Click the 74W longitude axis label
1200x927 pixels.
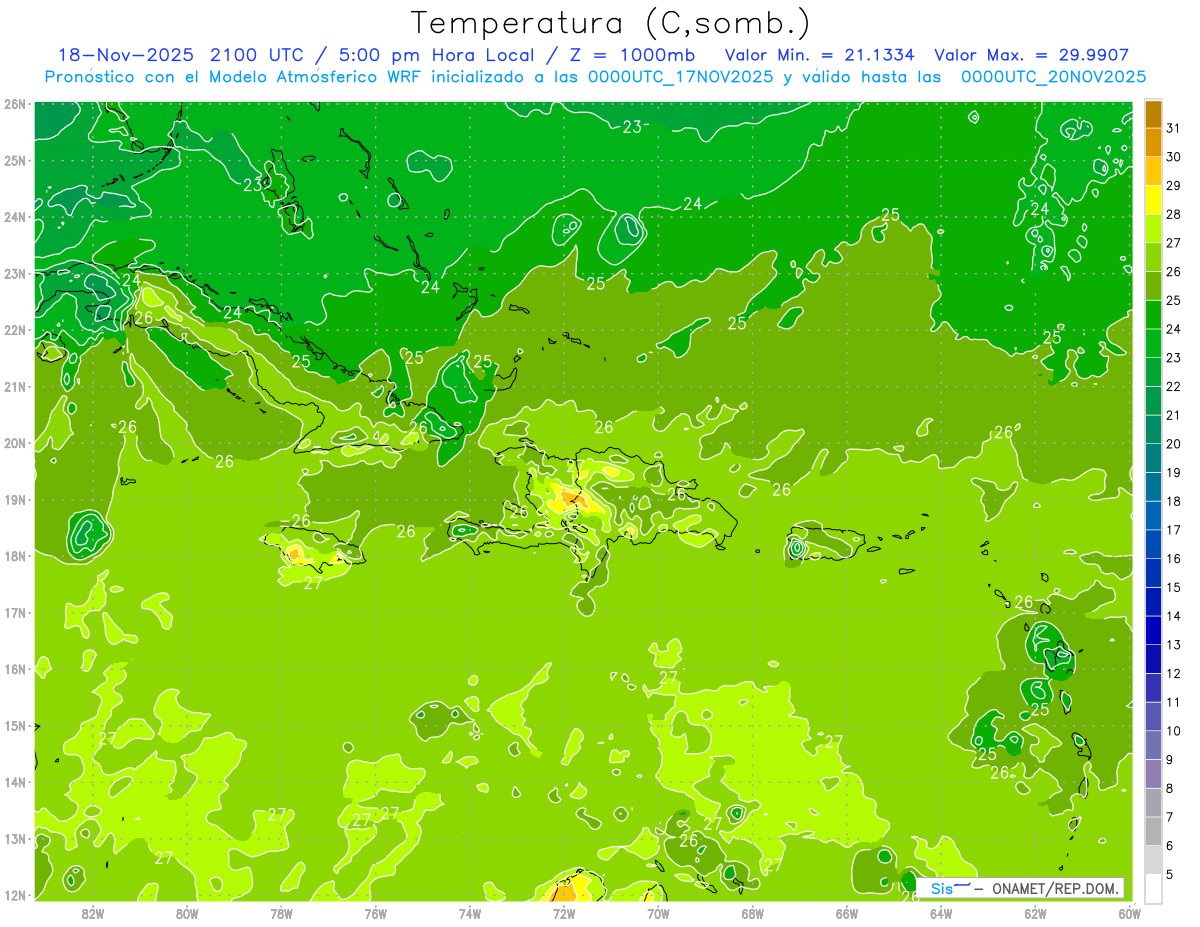tap(469, 913)
